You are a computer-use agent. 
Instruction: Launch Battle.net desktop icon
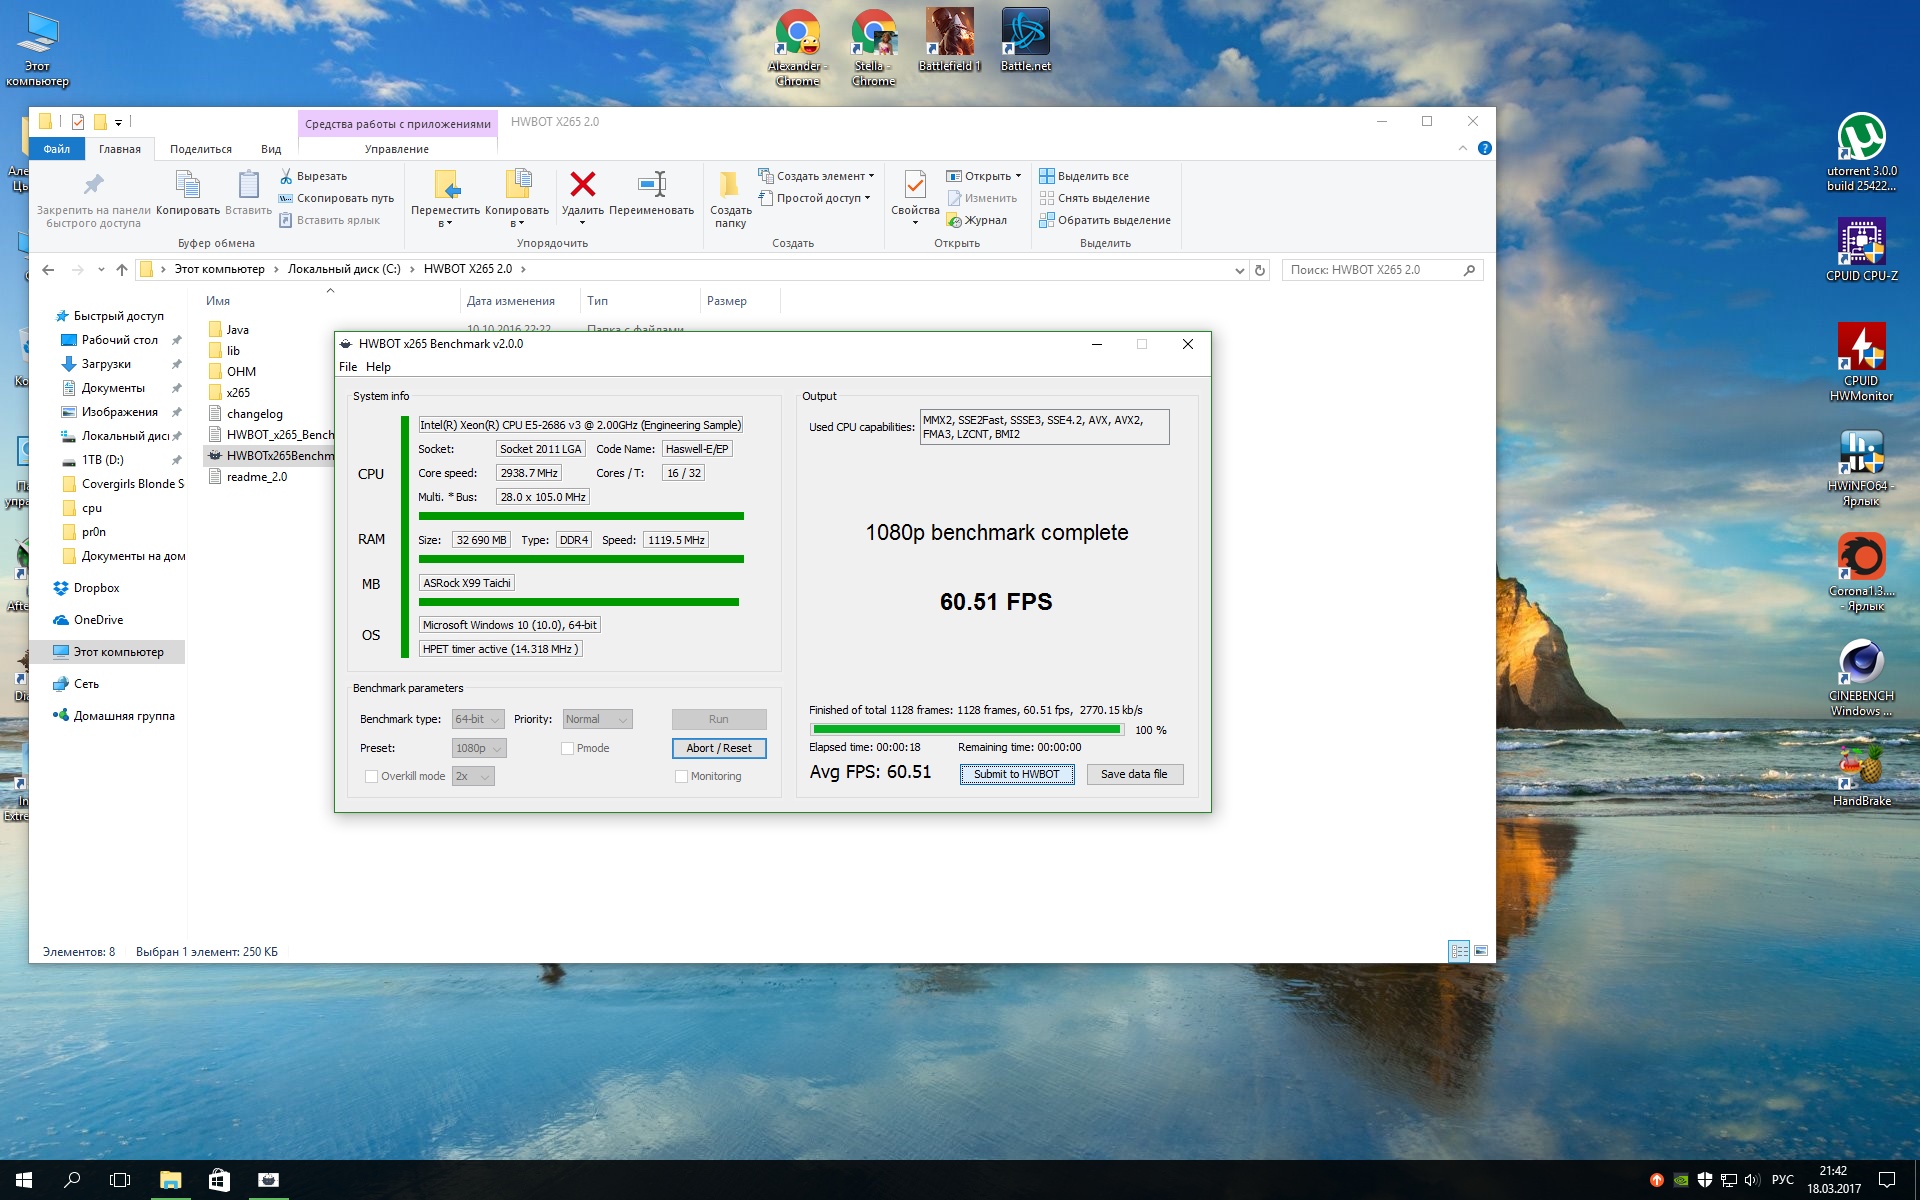[x=1026, y=40]
